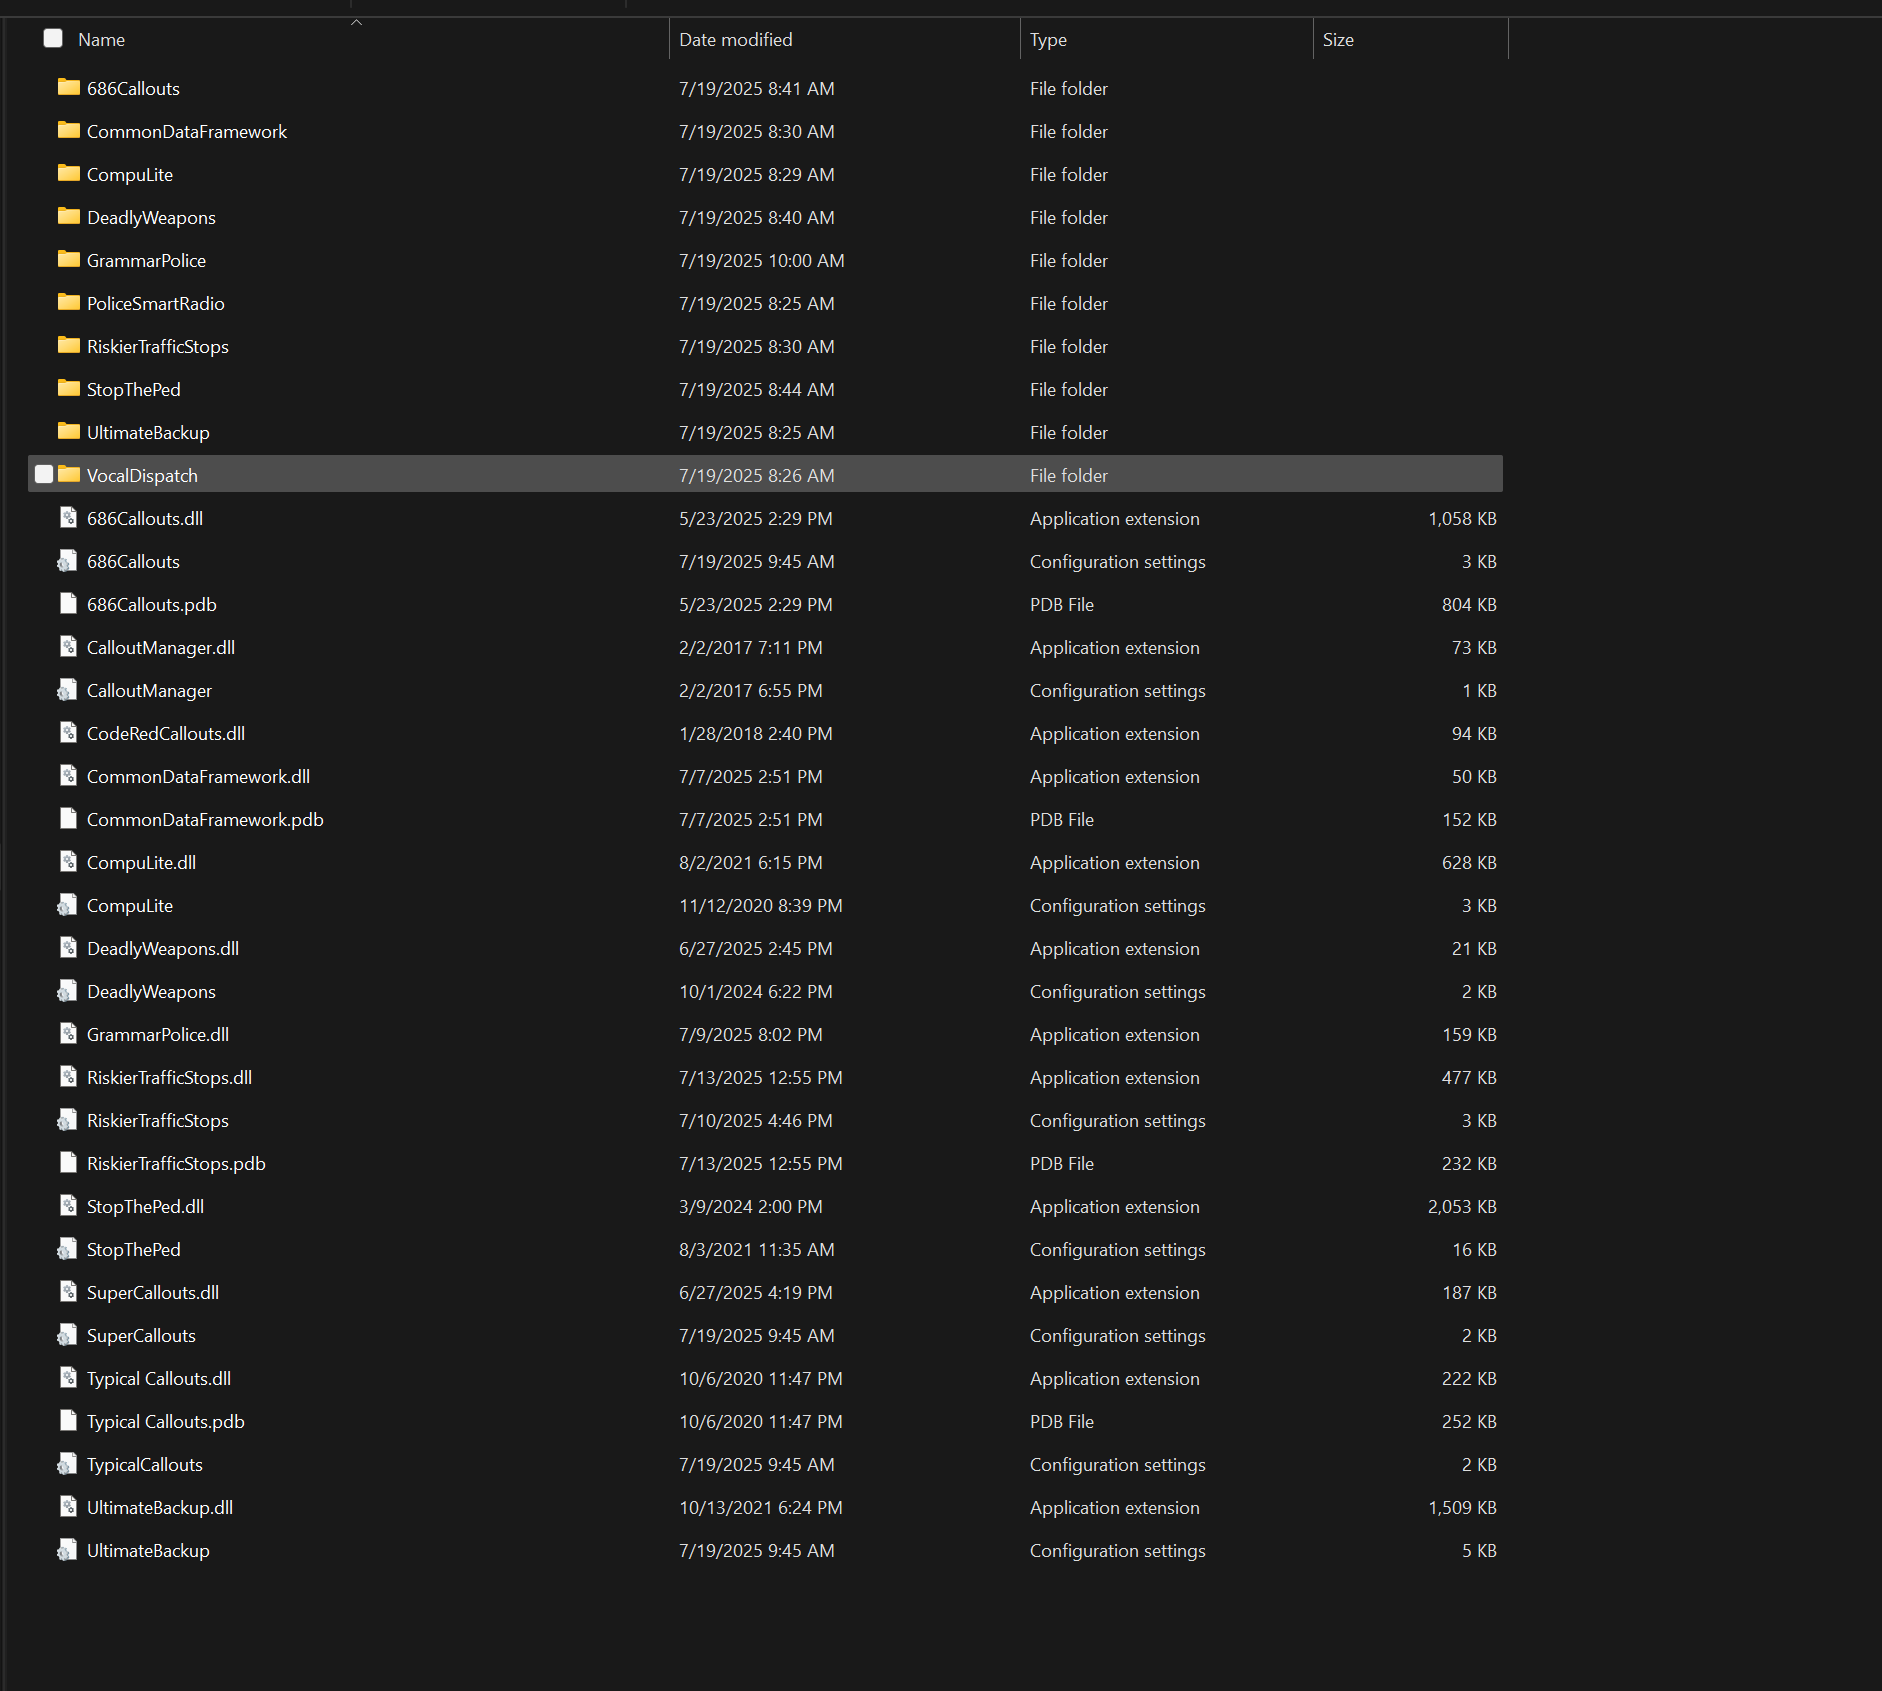Screen dimensions: 1882x1691
Task: Click the CommonDataFramework folder icon
Action: tap(68, 130)
